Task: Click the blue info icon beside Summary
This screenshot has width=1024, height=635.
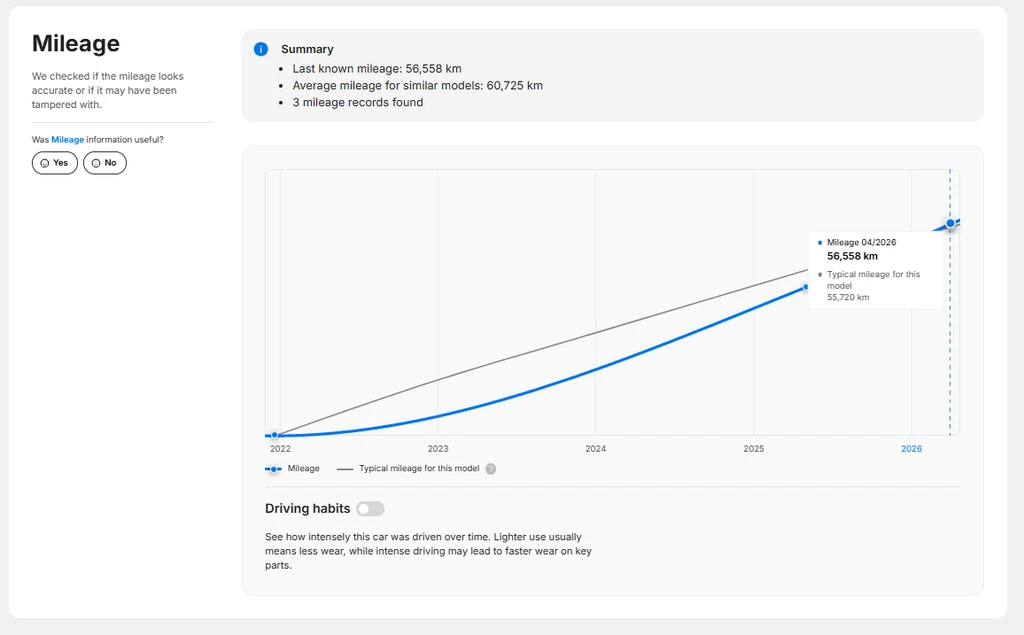Action: click(x=261, y=49)
